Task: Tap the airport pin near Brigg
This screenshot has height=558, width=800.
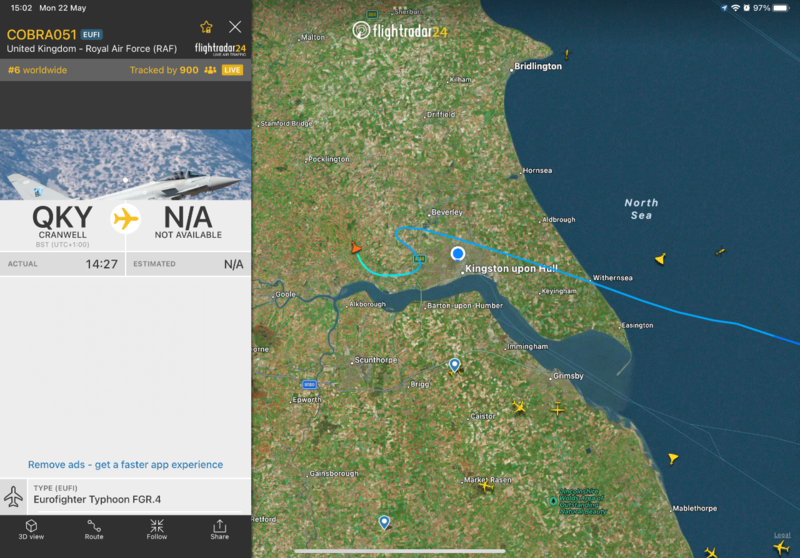Action: pyautogui.click(x=454, y=364)
